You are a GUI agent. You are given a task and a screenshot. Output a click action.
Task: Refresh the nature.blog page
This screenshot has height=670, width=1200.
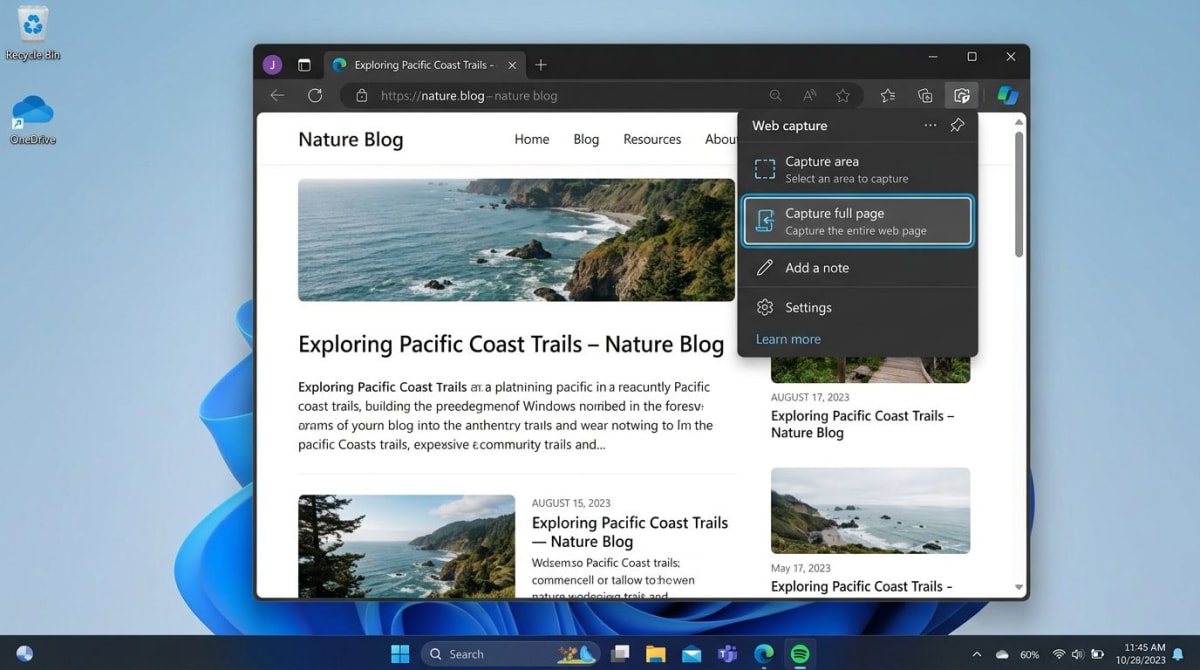[315, 95]
